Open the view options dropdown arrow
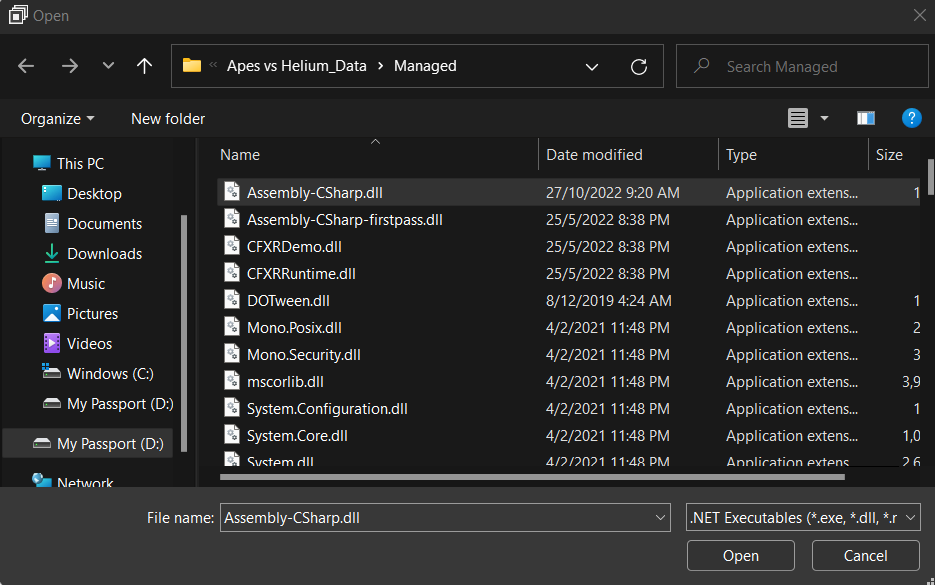Viewport: 935px width, 585px height. coord(824,118)
